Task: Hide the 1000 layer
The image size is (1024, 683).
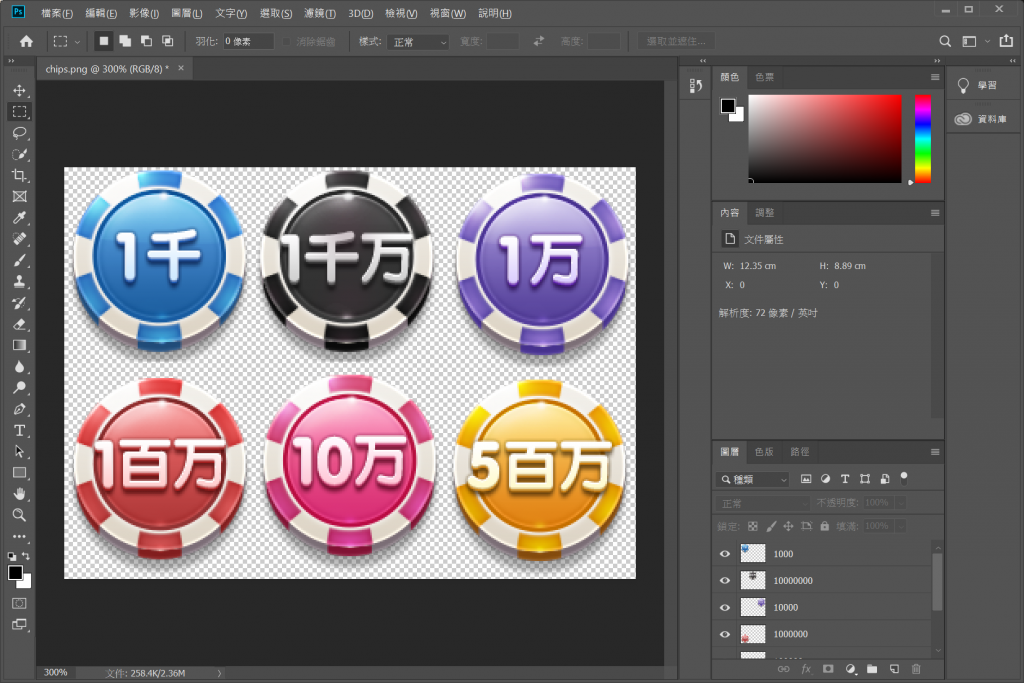Action: click(725, 554)
